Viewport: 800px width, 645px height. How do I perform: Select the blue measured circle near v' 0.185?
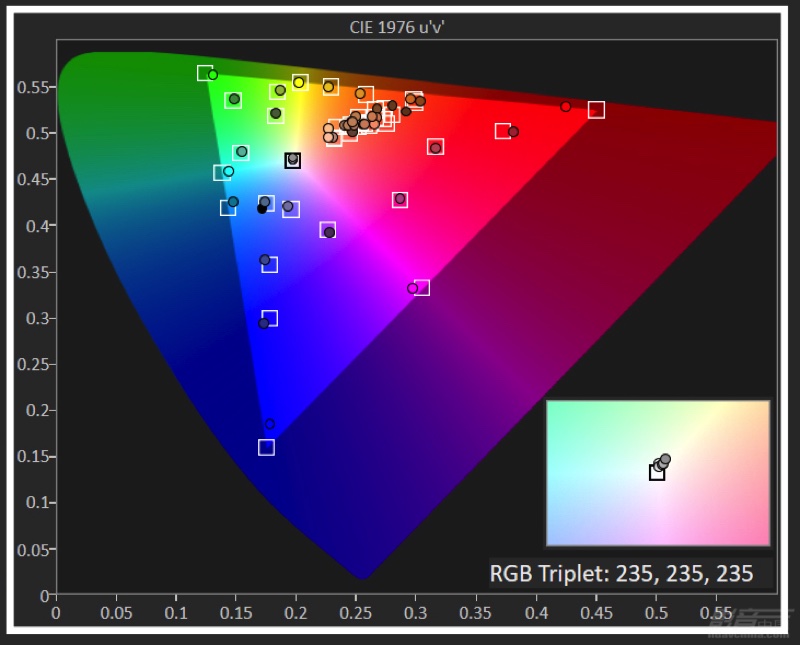pyautogui.click(x=270, y=424)
